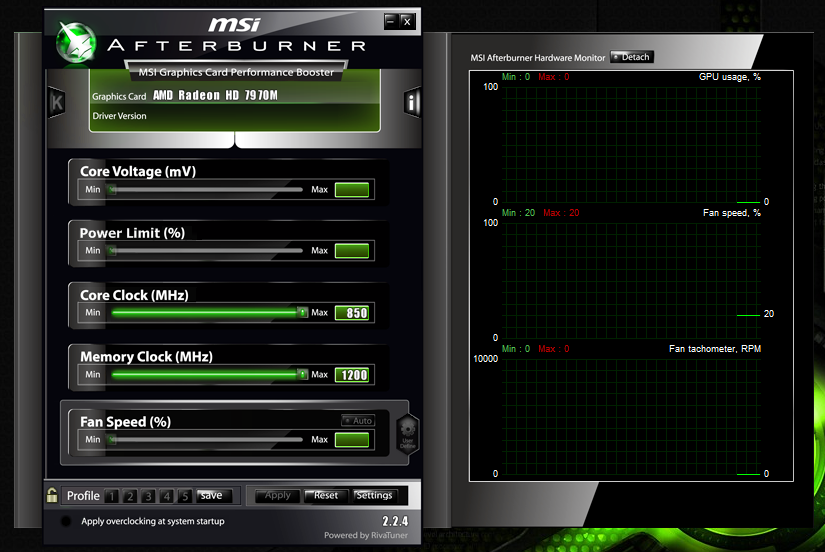Image resolution: width=825 pixels, height=552 pixels.
Task: Click the Core Clock value field 850
Action: point(352,313)
